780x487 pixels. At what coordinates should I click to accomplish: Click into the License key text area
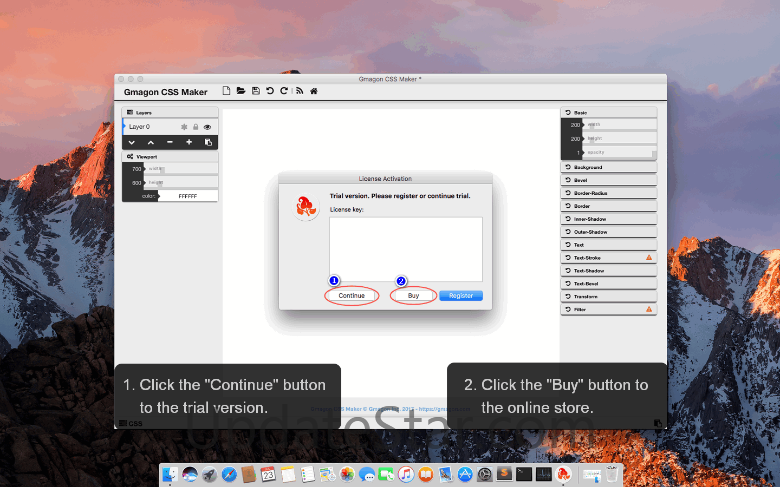[405, 249]
